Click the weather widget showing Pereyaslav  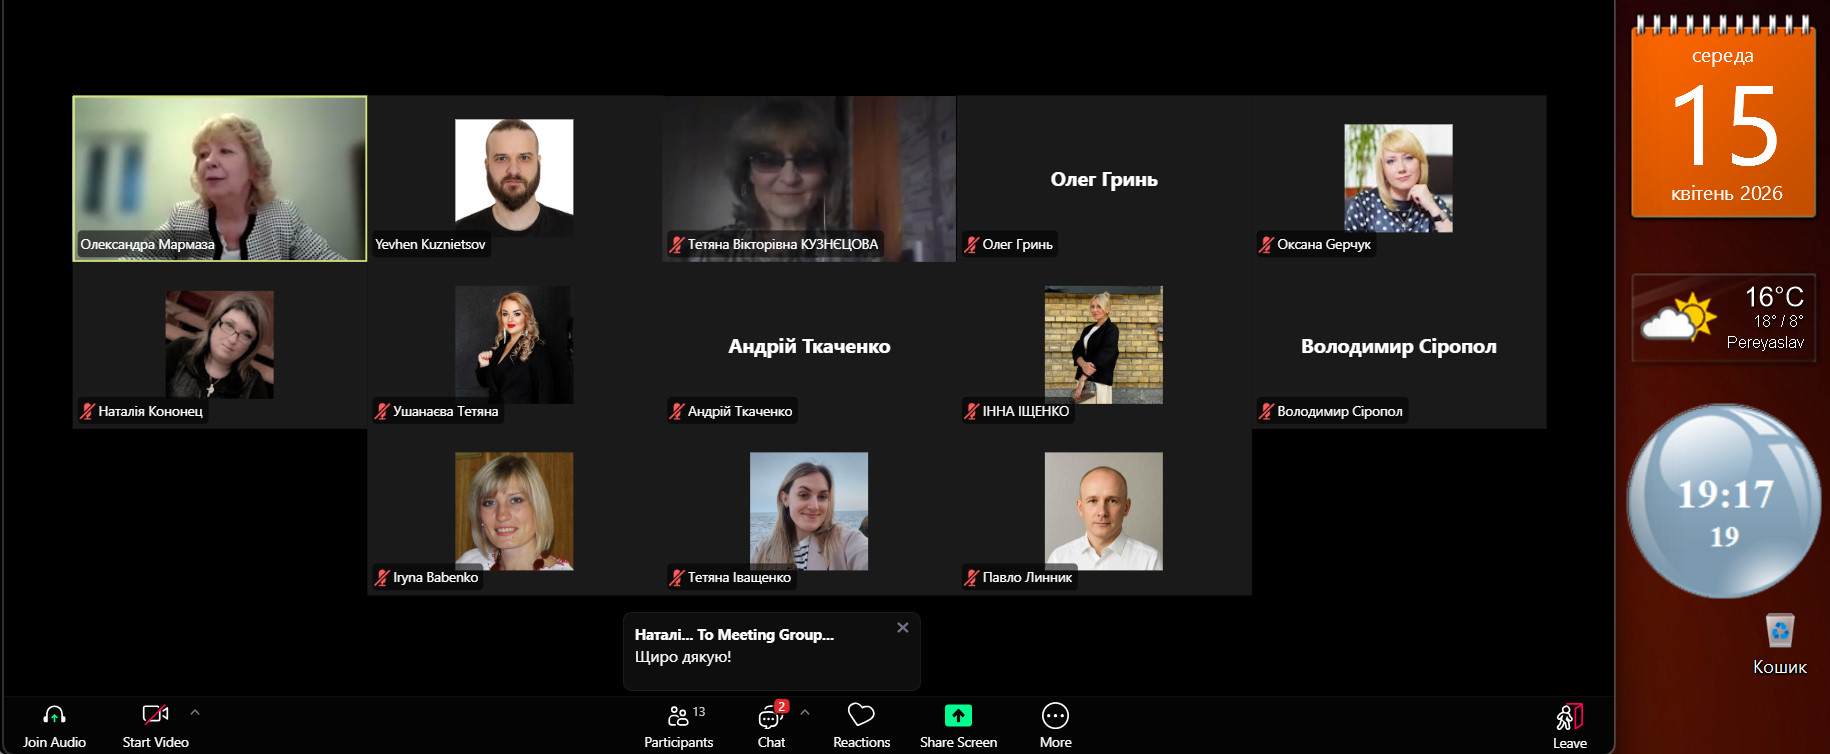coord(1724,319)
